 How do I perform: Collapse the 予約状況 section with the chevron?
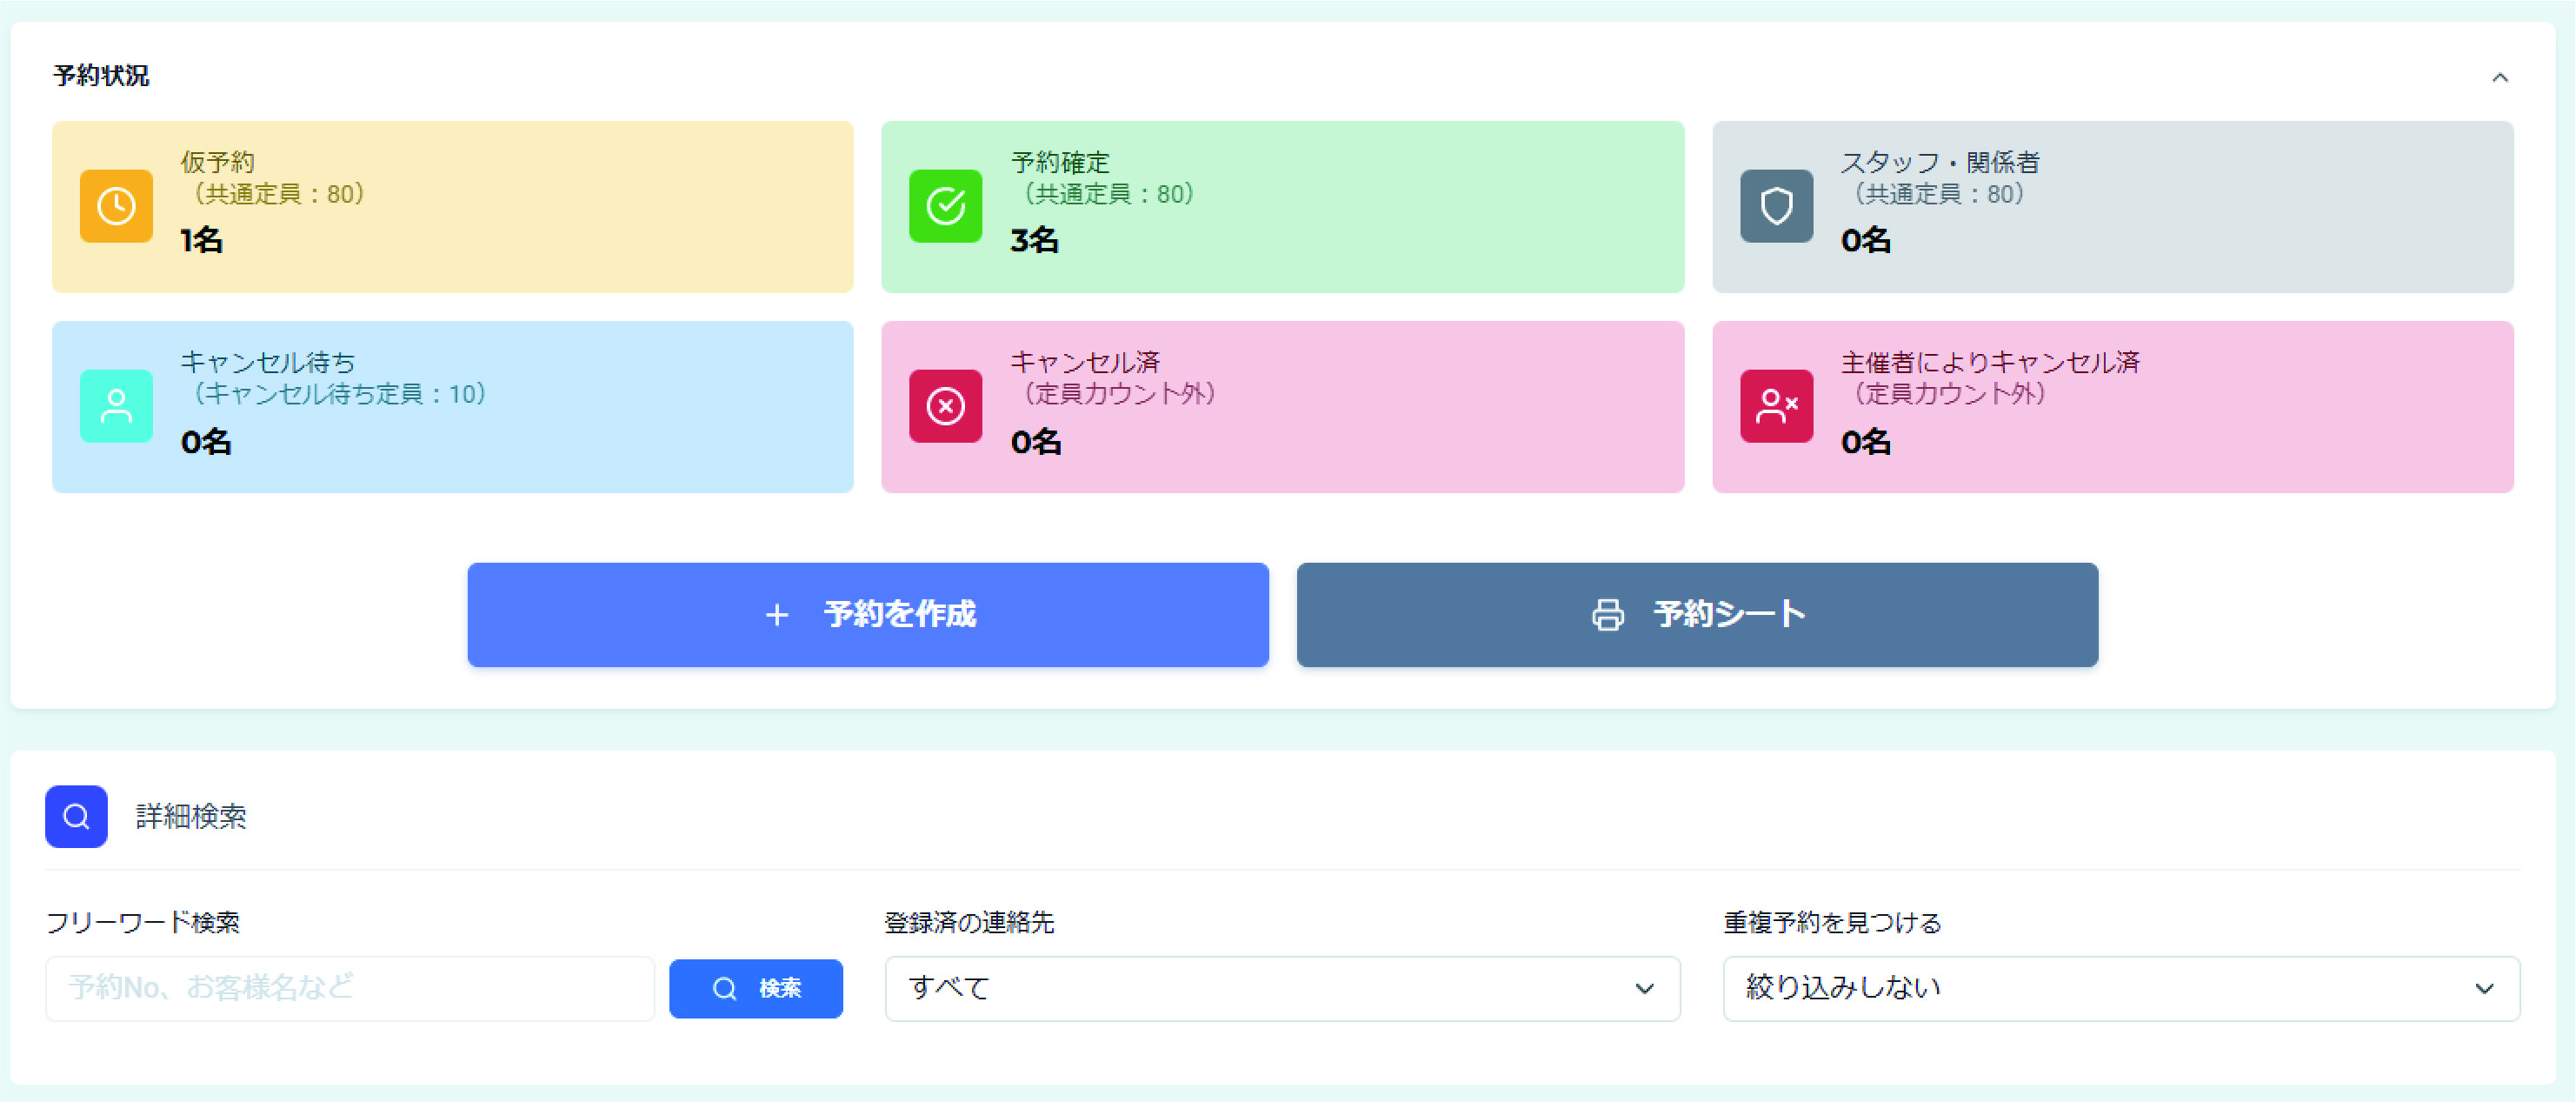2502,76
